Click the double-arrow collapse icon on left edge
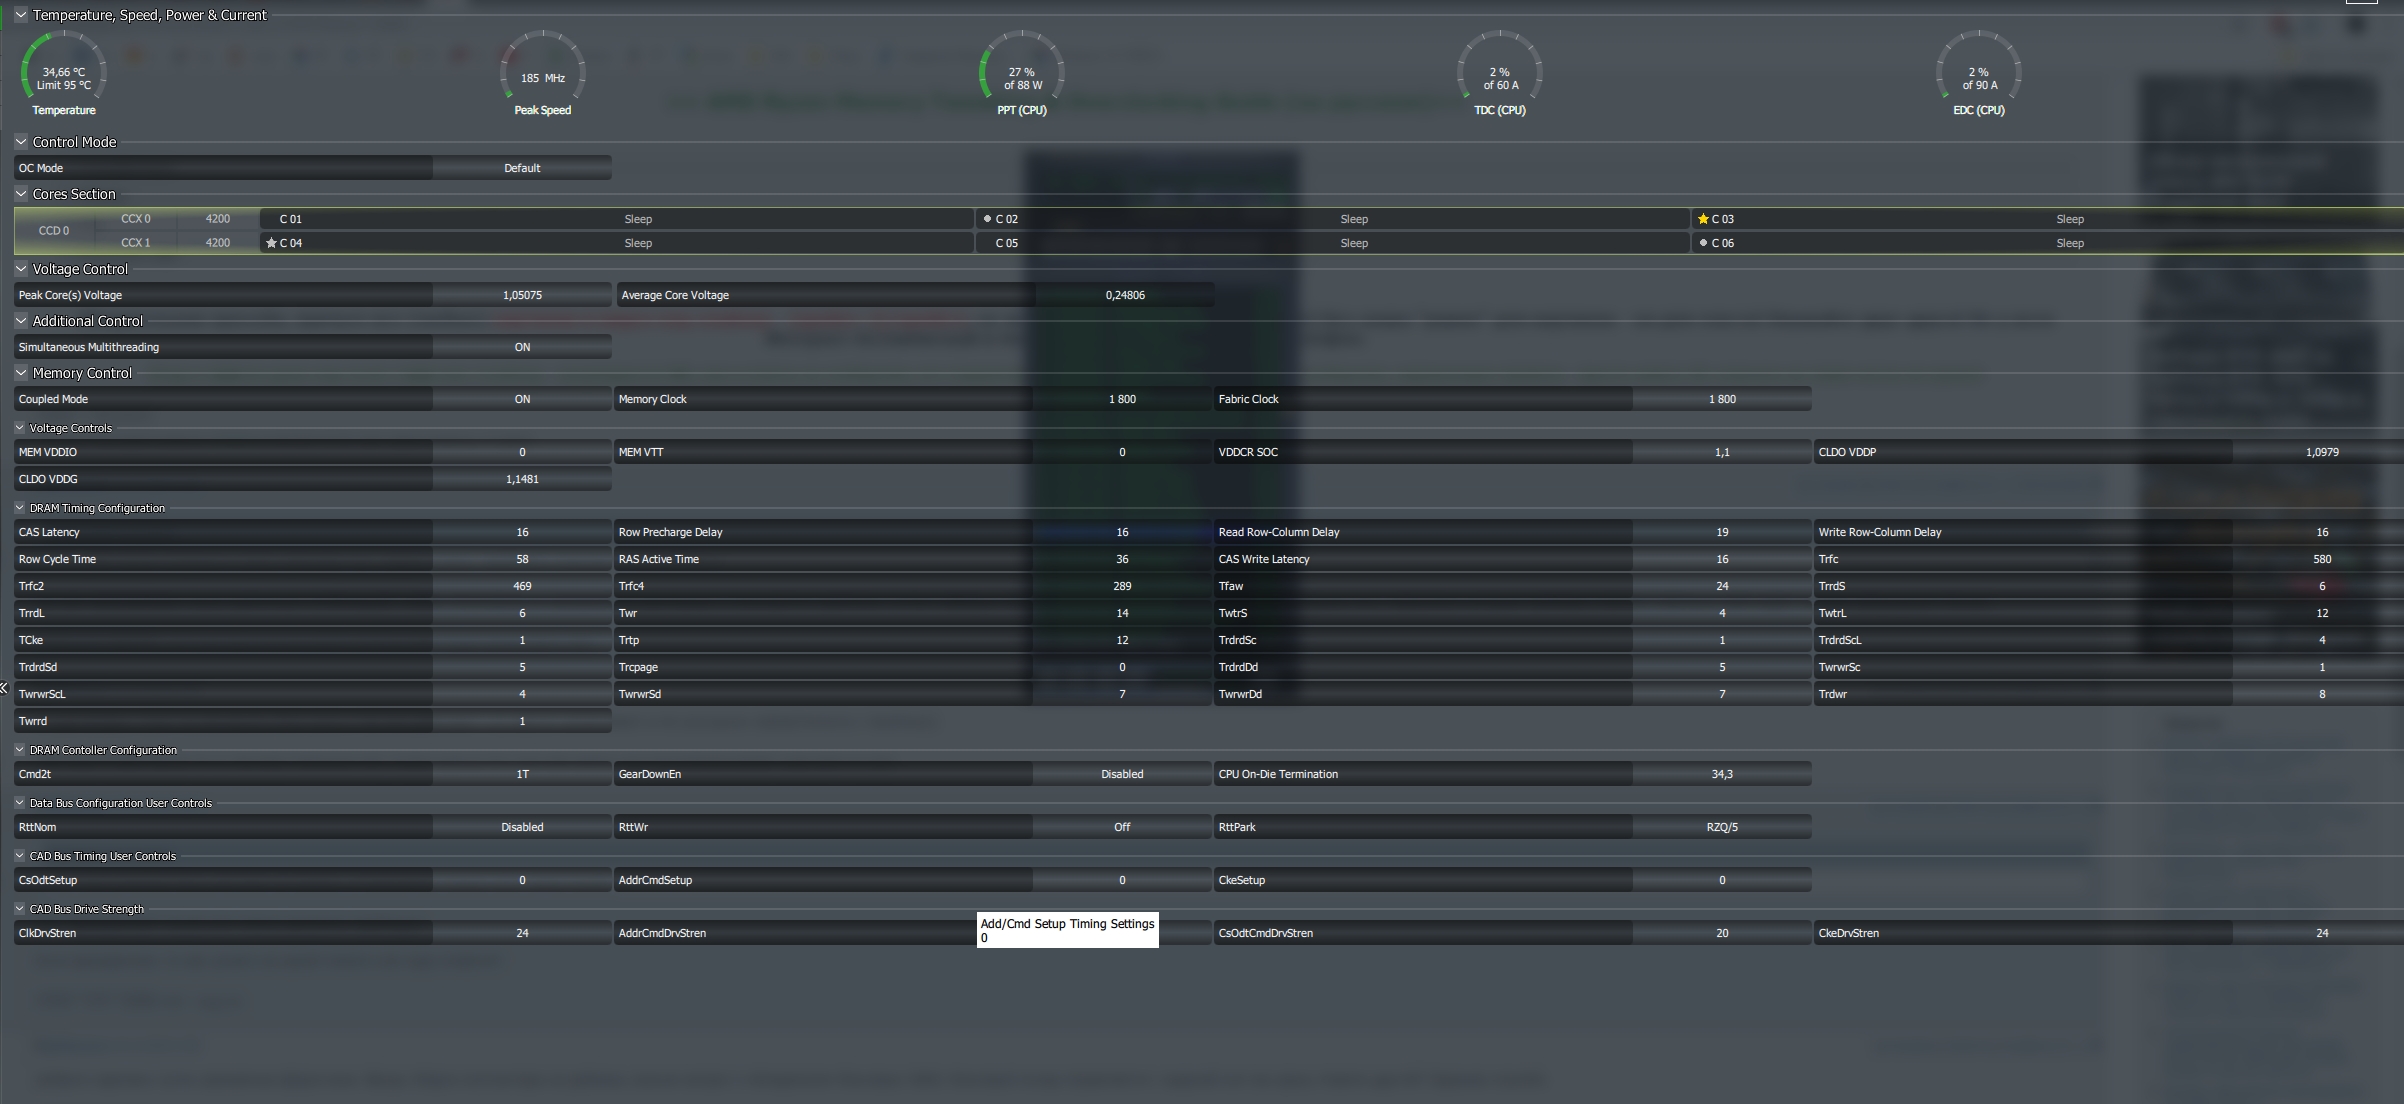Image resolution: width=2404 pixels, height=1104 pixels. 4,688
